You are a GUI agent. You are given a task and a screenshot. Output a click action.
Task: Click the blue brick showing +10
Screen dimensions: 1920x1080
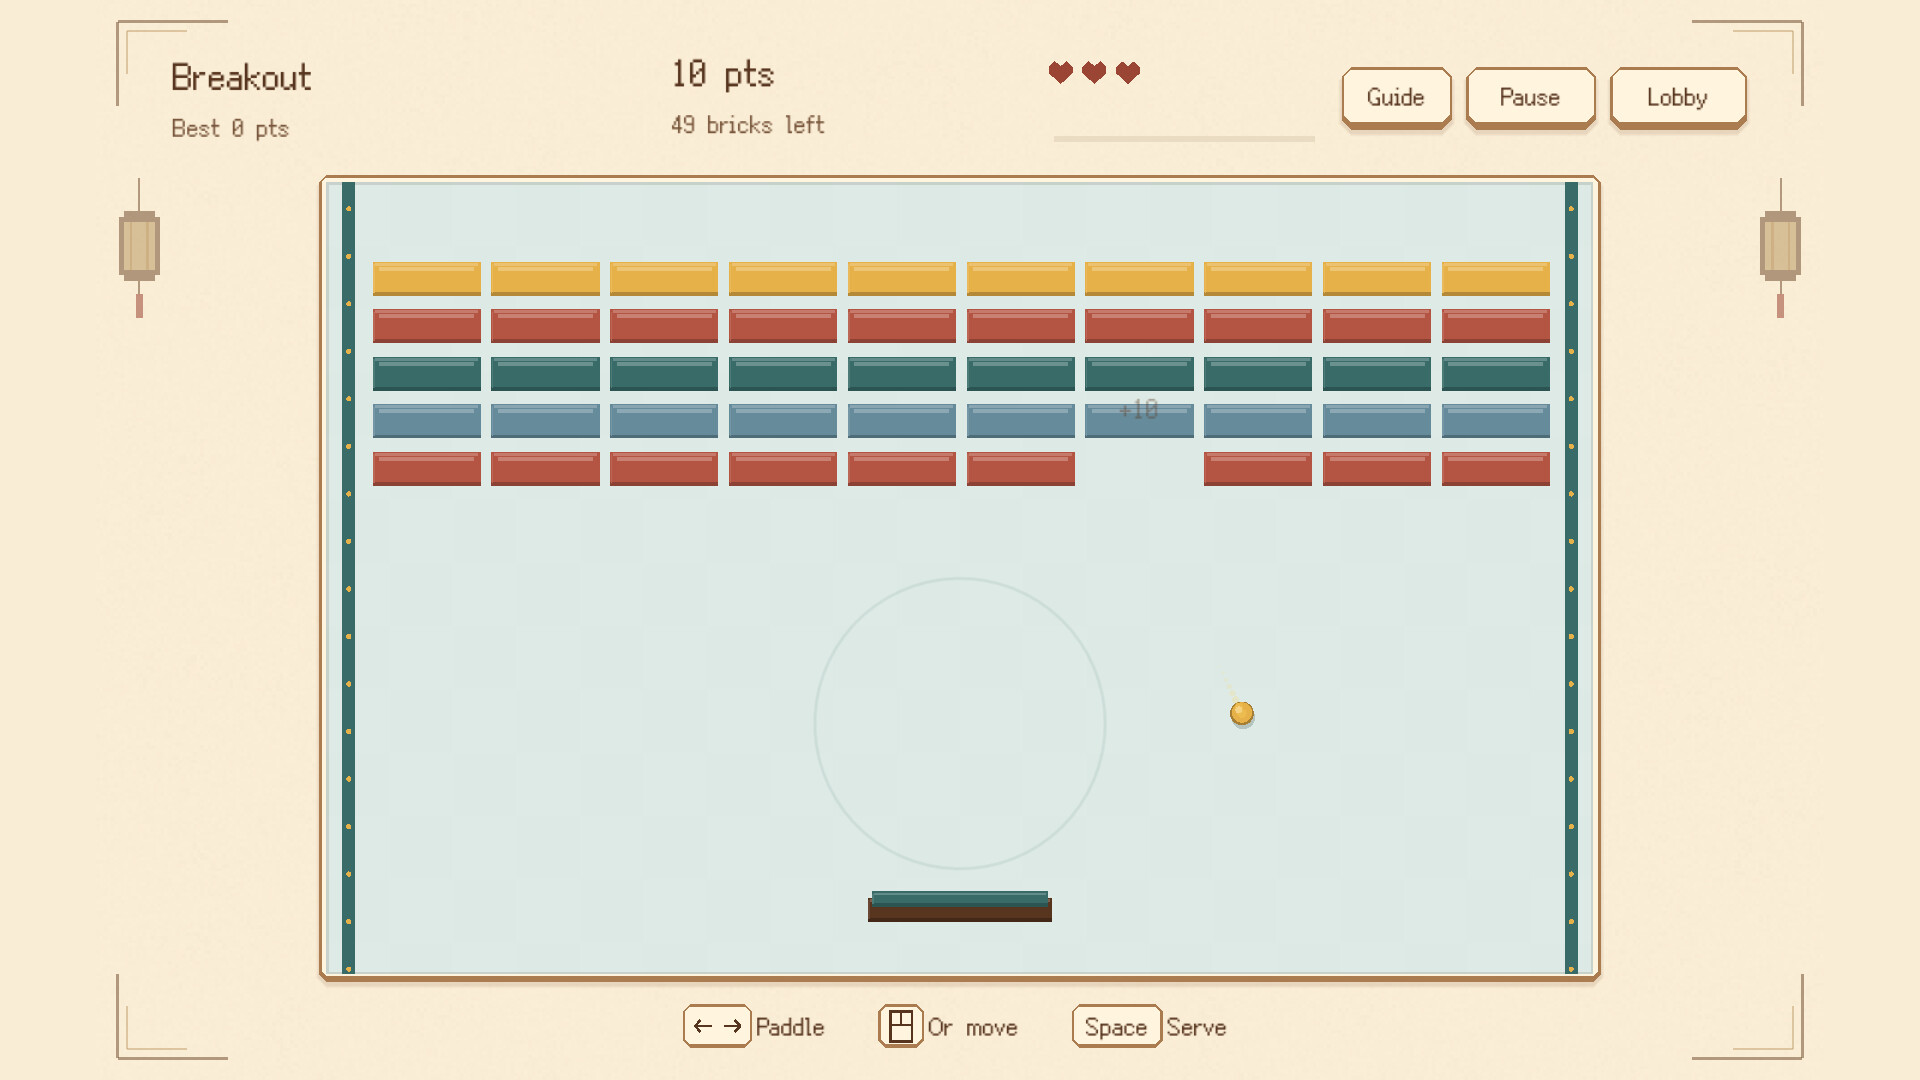1139,420
